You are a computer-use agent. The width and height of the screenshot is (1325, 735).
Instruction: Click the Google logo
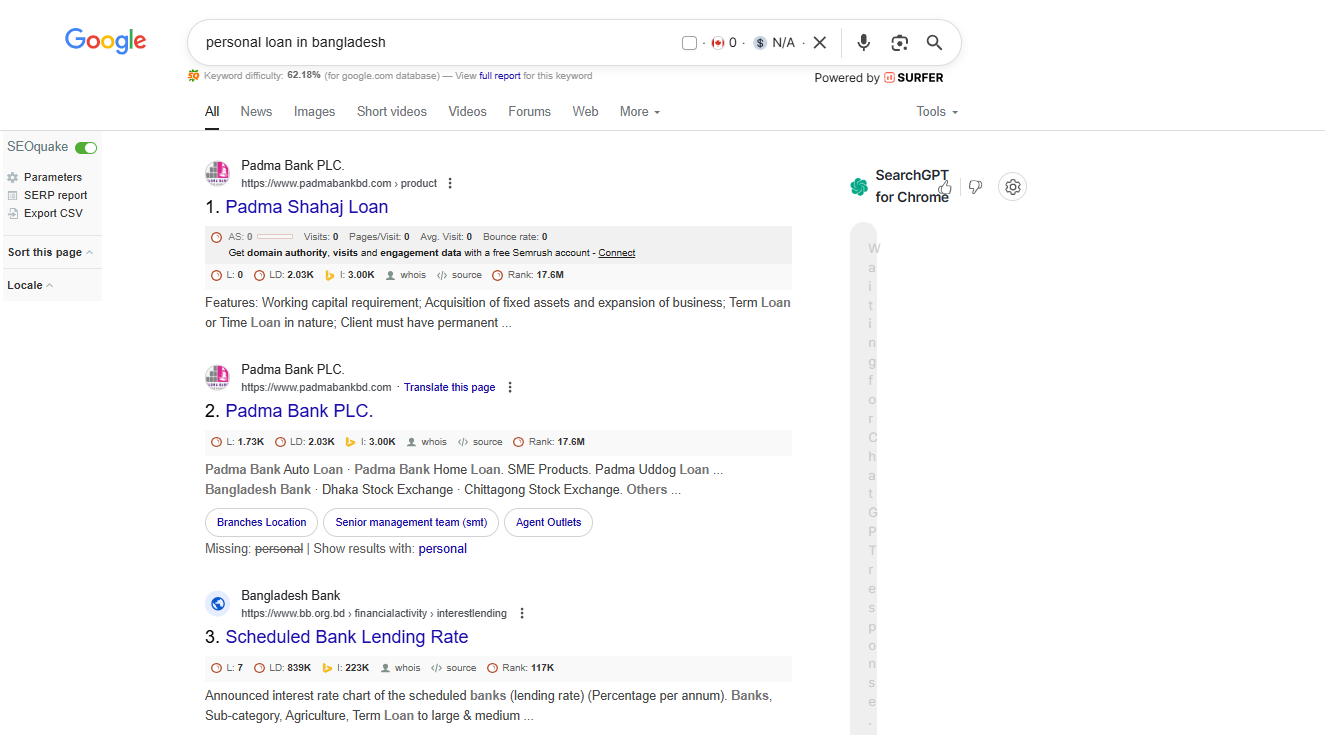click(105, 41)
